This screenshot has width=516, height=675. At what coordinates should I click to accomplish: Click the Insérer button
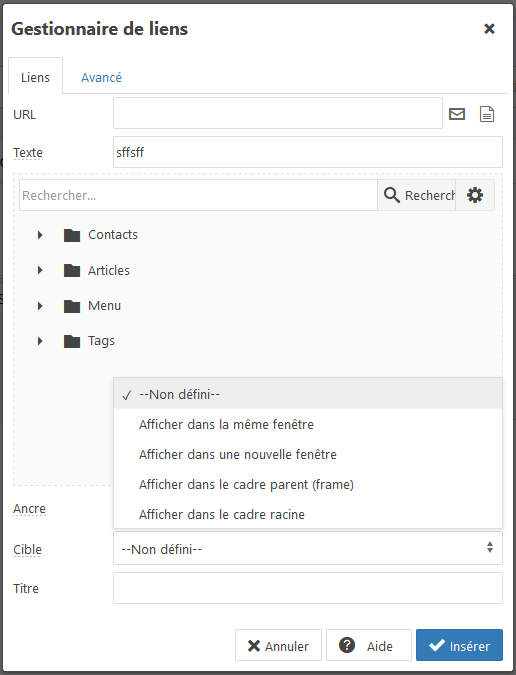tap(459, 645)
